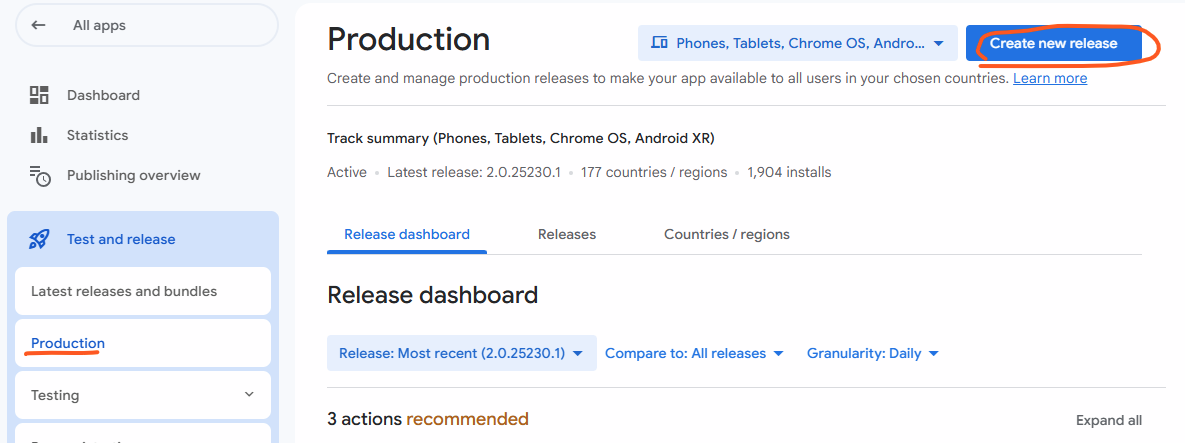The width and height of the screenshot is (1185, 443).
Task: Switch to the Countries / regions tab
Action: click(726, 234)
